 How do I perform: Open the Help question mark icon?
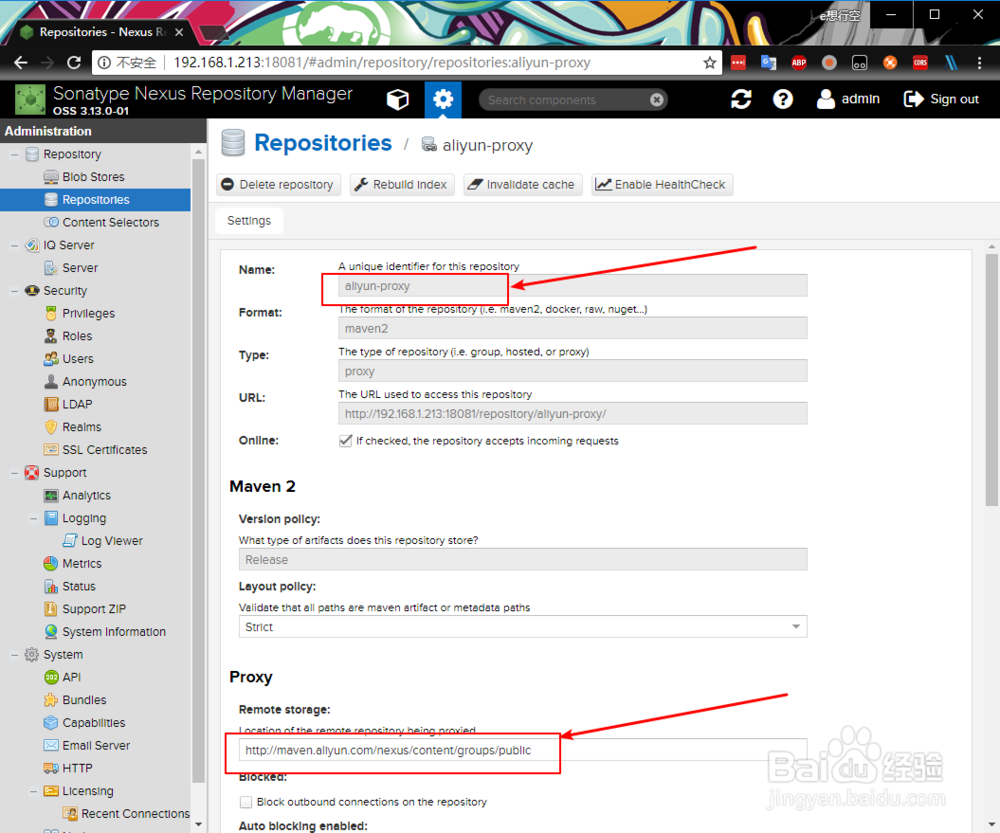click(783, 99)
